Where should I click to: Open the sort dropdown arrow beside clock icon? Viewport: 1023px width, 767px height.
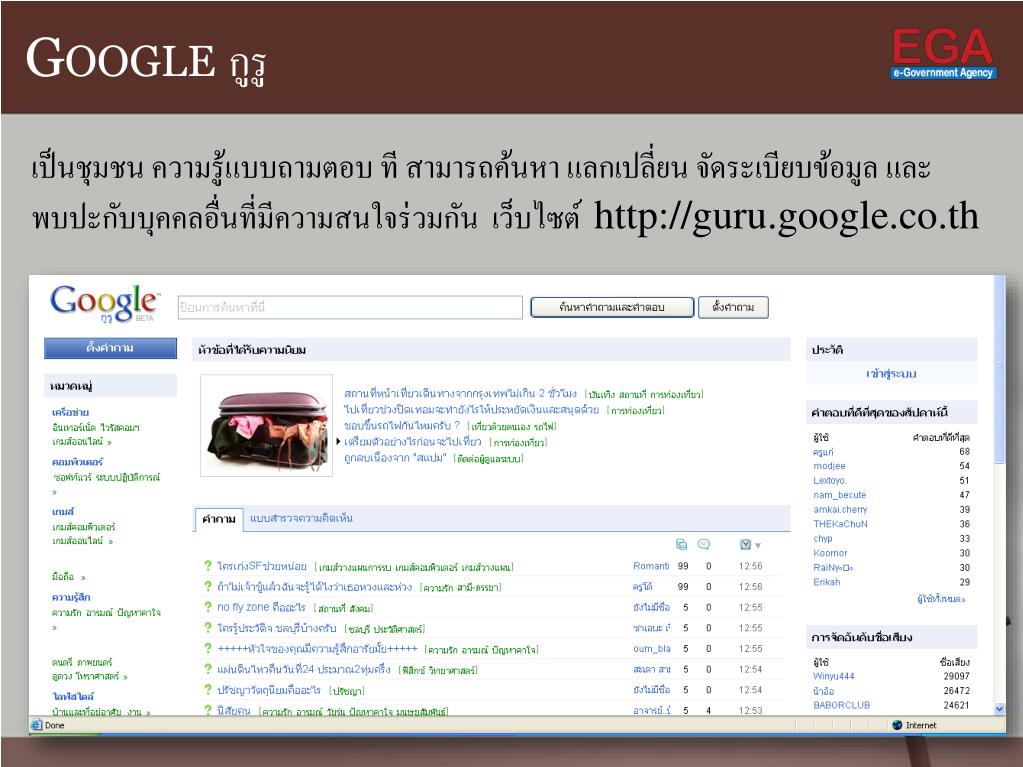point(758,545)
